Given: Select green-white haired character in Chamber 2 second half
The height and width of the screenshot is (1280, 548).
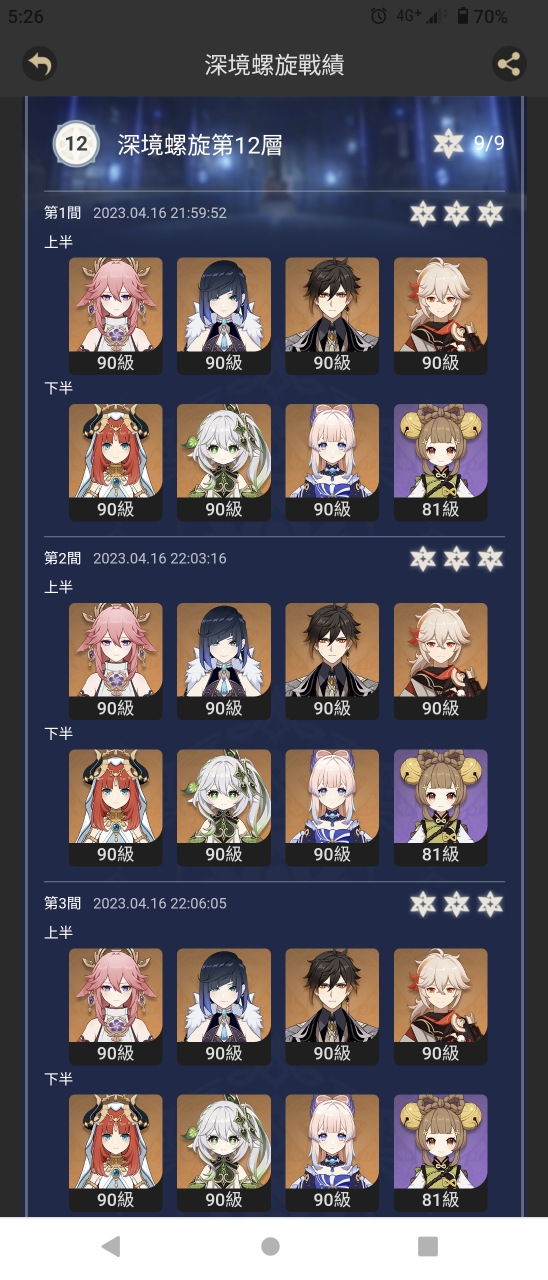Looking at the screenshot, I should (x=224, y=807).
